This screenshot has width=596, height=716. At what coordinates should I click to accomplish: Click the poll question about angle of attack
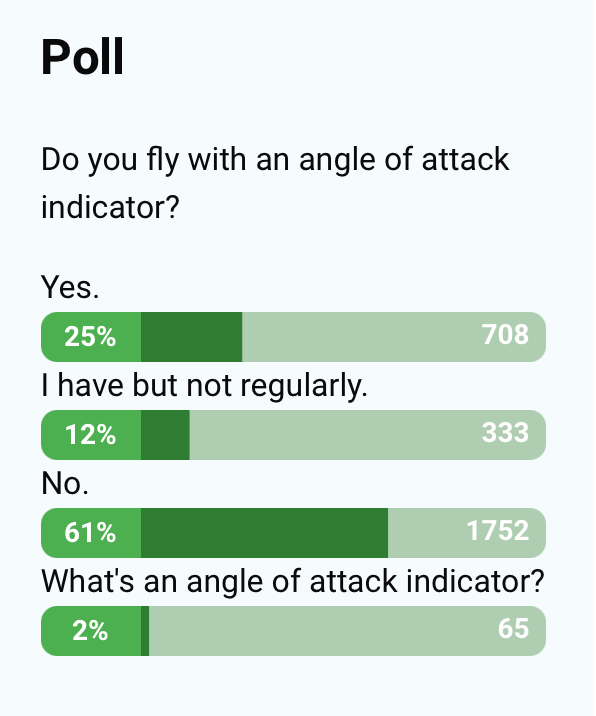coord(275,183)
